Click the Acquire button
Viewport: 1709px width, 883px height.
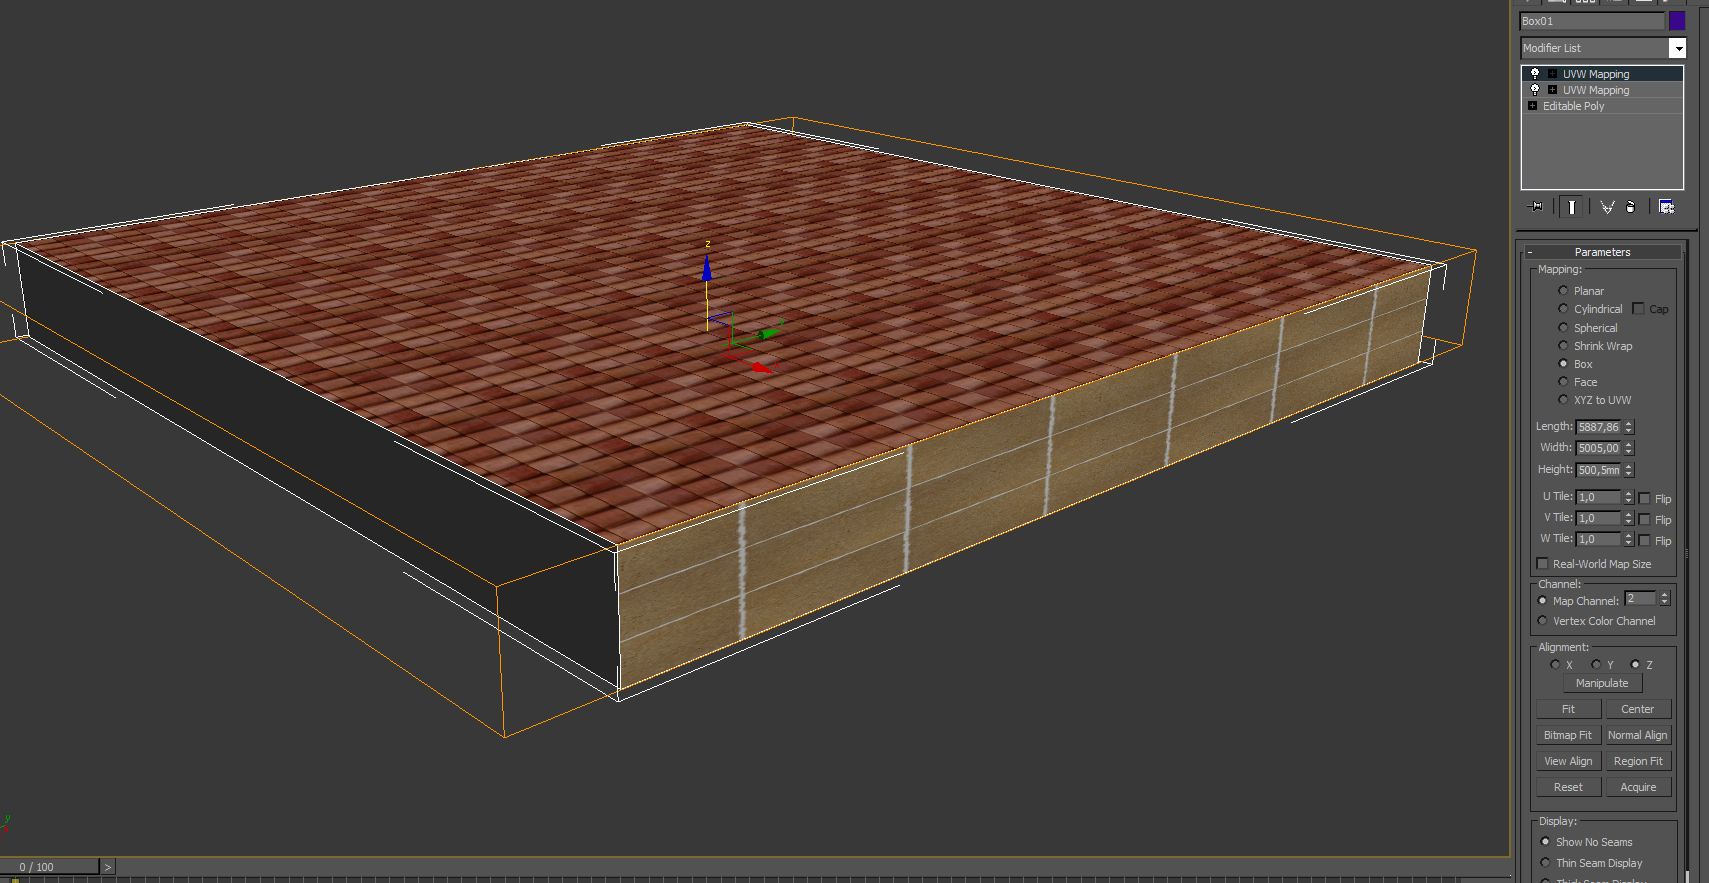pos(1638,787)
